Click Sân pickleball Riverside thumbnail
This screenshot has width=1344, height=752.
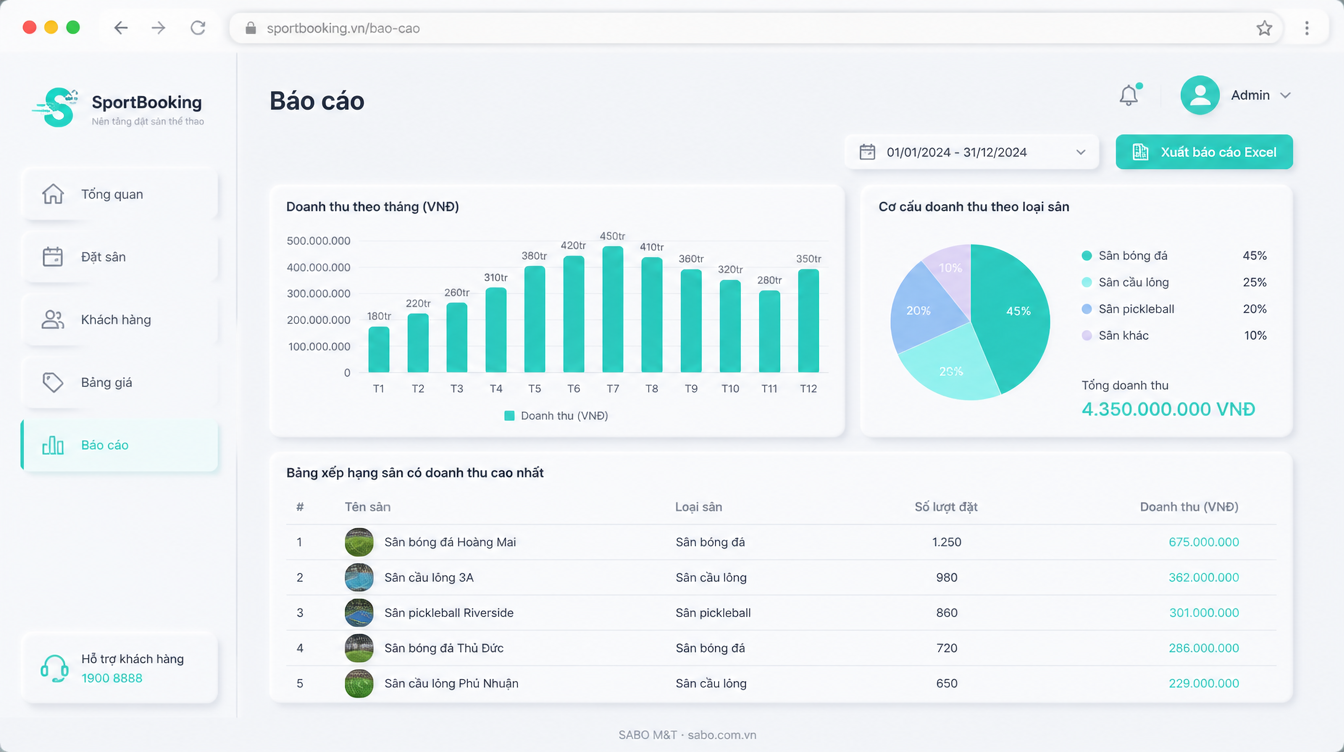[359, 613]
